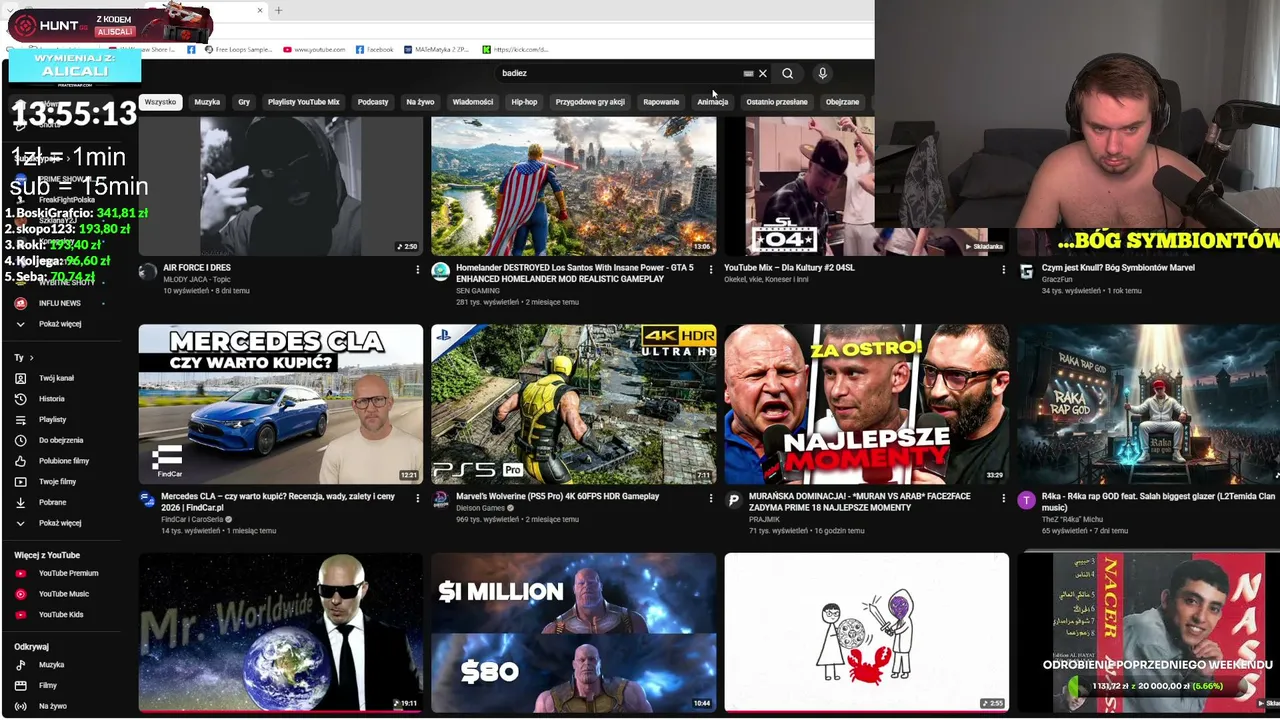
Task: Open YouTube Premium from the sidebar
Action: [70, 573]
